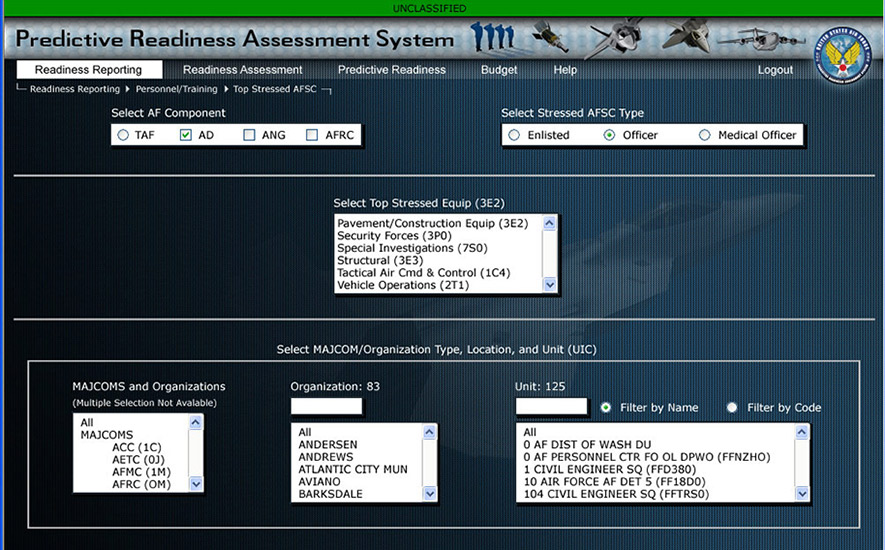The width and height of the screenshot is (885, 550).
Task: Click the soldiers silhouette icon in header
Action: pyautogui.click(x=493, y=39)
